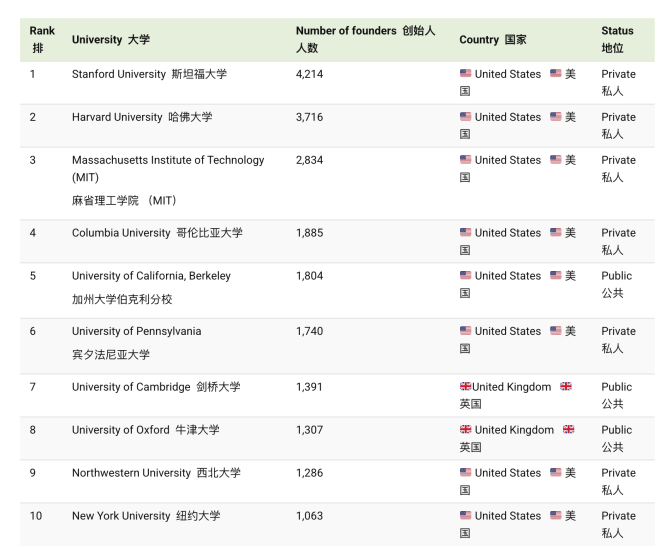The image size is (671, 549).
Task: Click first US flag in MIT row
Action: tap(466, 159)
